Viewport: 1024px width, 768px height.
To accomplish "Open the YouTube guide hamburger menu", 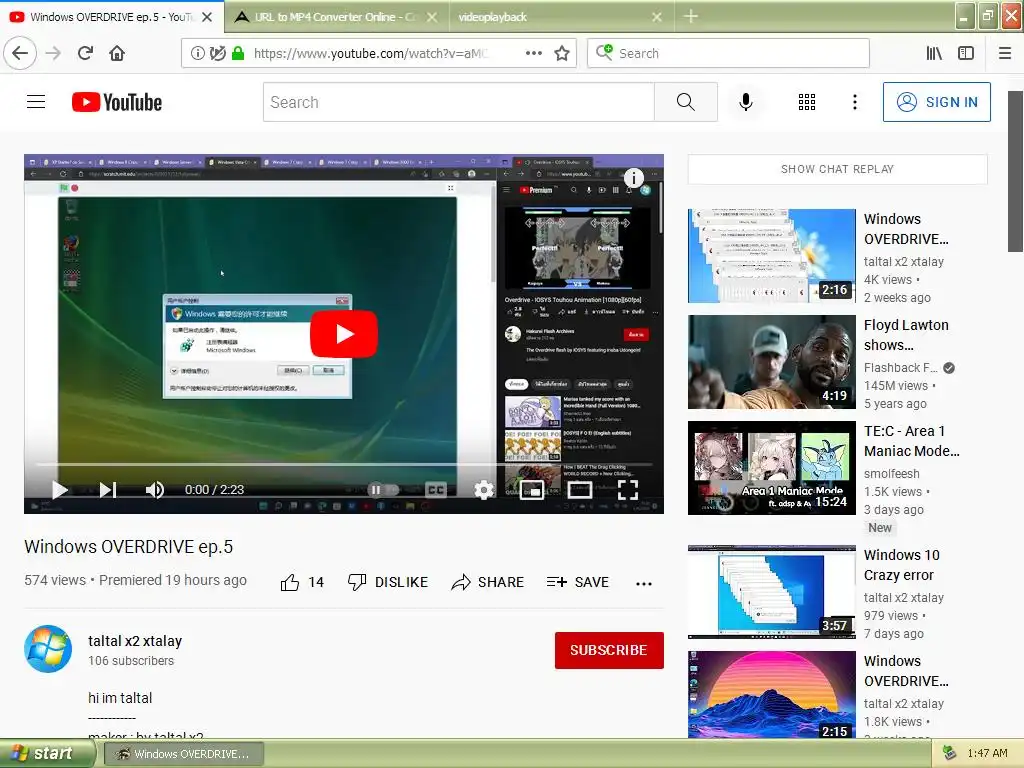I will pyautogui.click(x=36, y=102).
